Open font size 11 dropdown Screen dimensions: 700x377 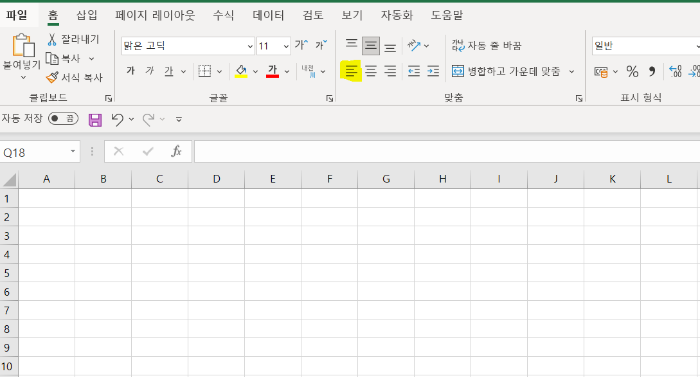coord(286,46)
